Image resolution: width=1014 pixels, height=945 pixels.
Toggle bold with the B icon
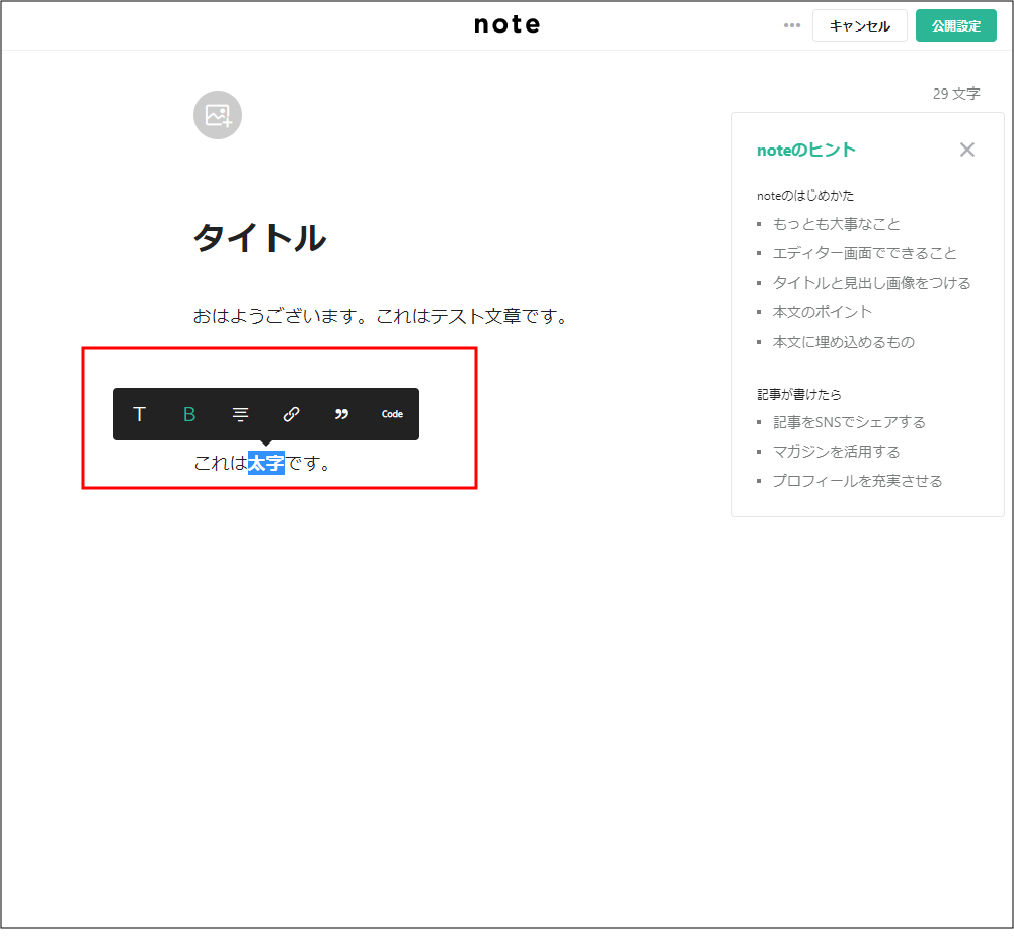(189, 414)
